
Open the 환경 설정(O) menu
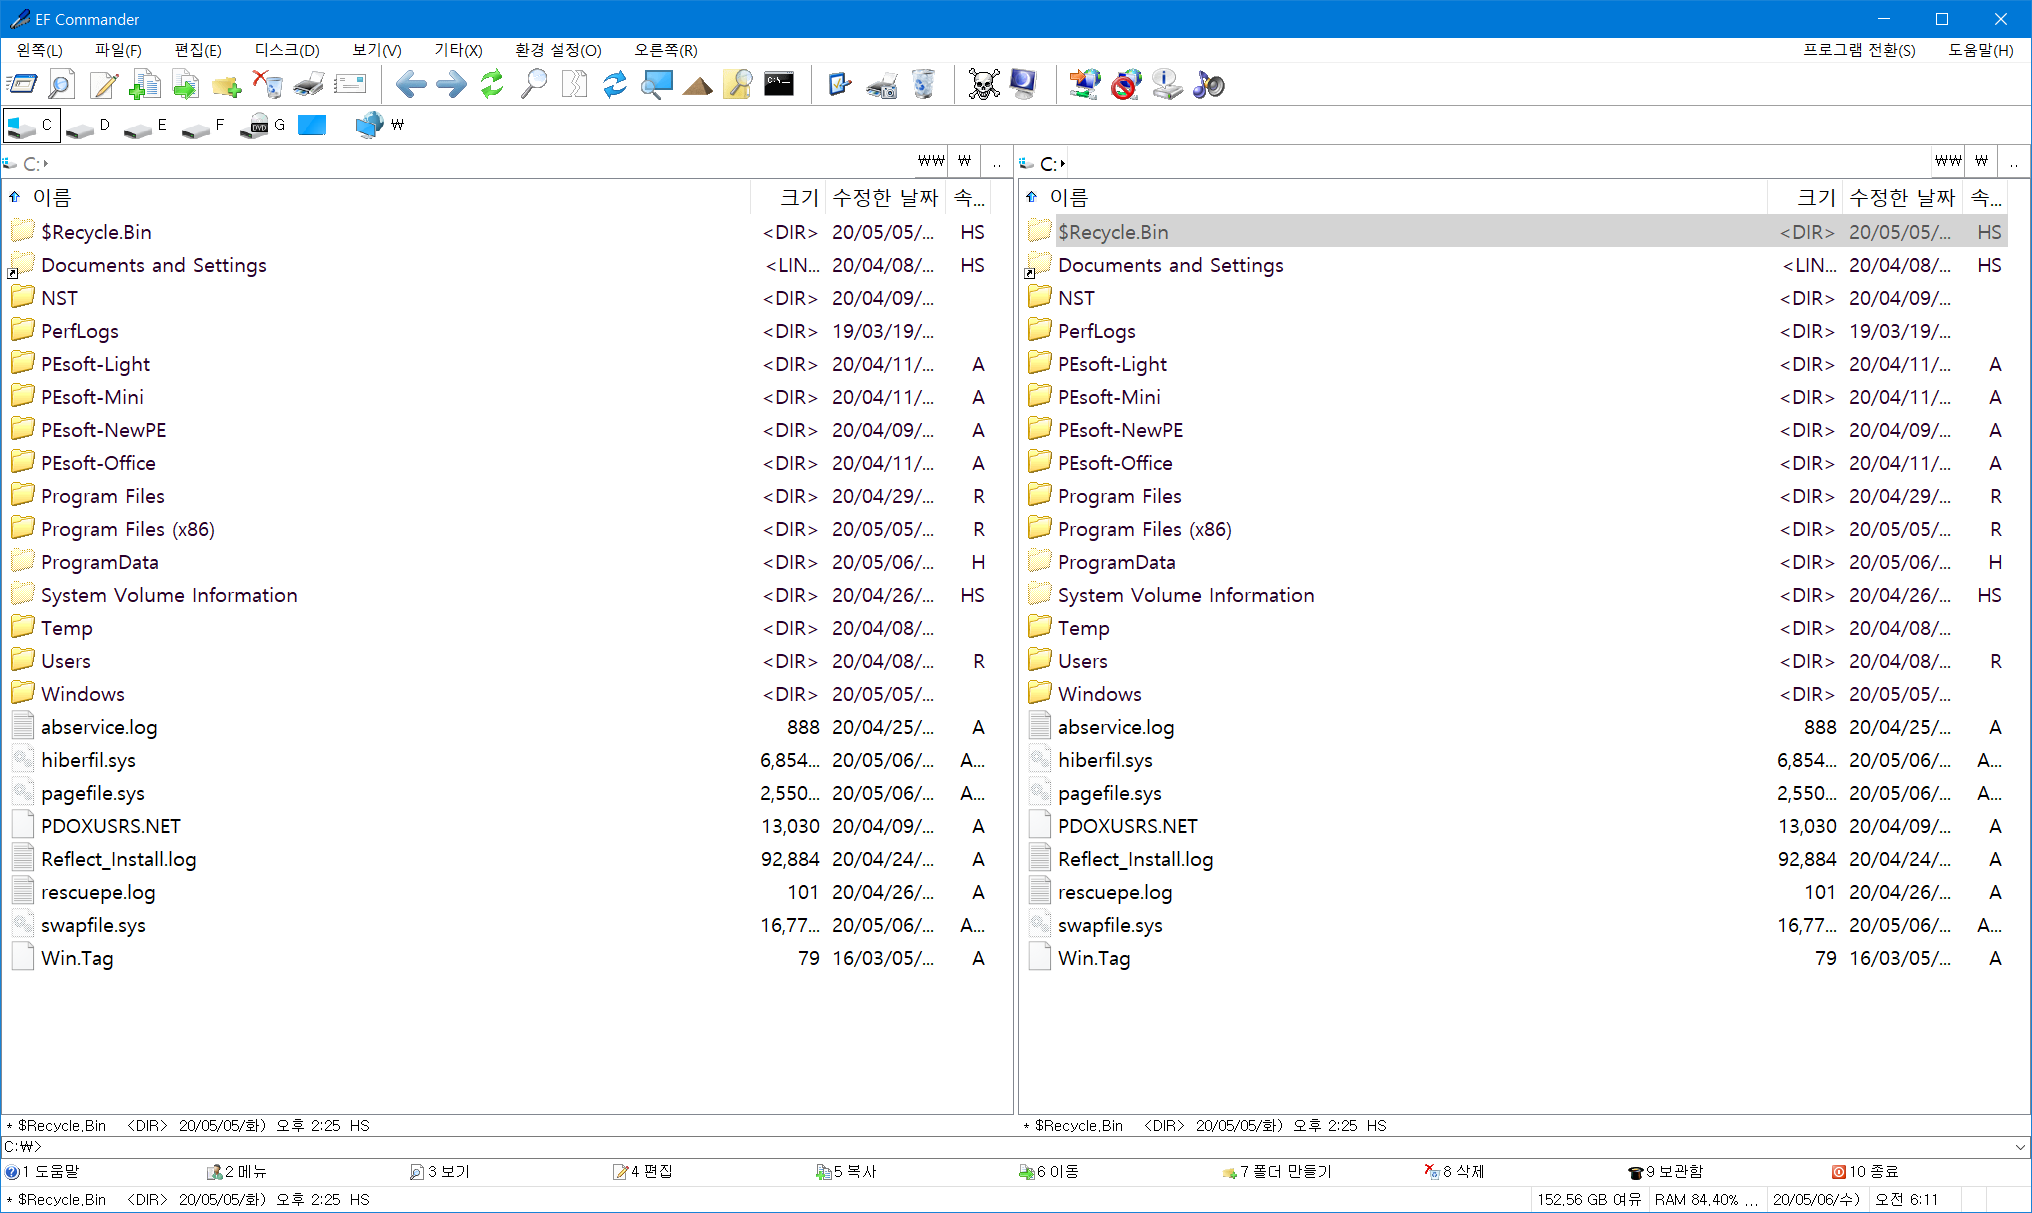pyautogui.click(x=558, y=50)
